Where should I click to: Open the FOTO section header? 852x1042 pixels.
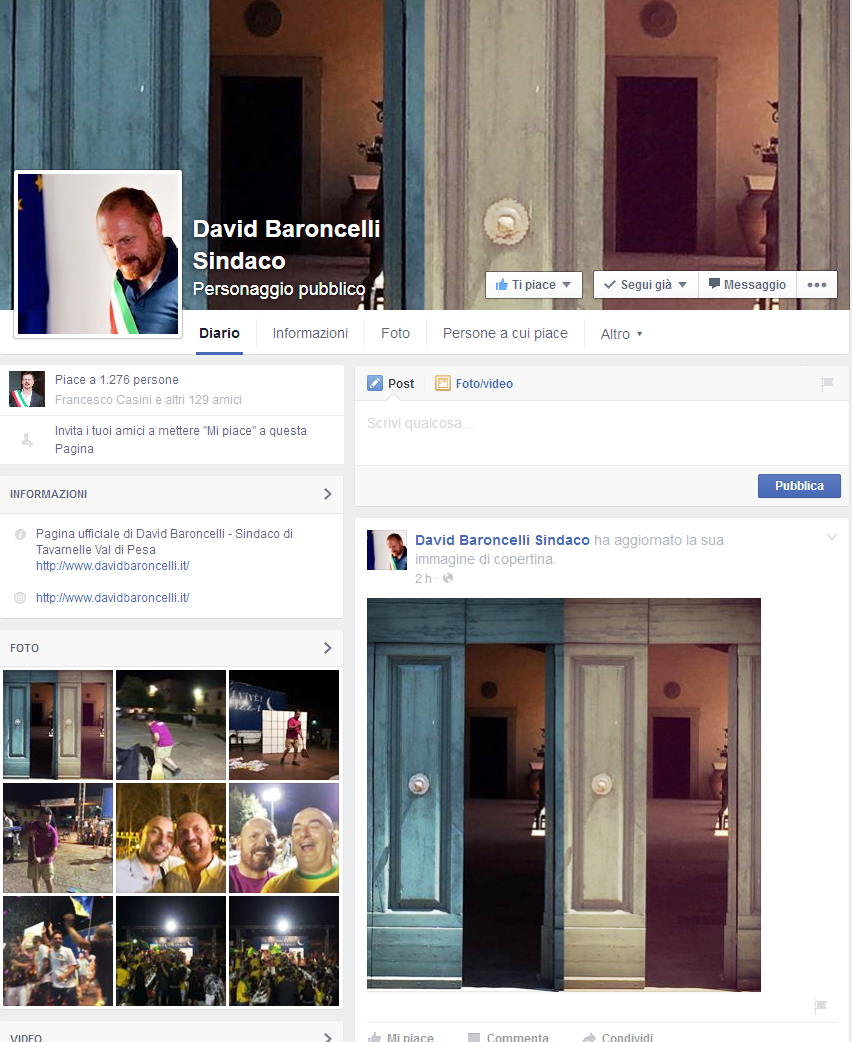[25, 648]
